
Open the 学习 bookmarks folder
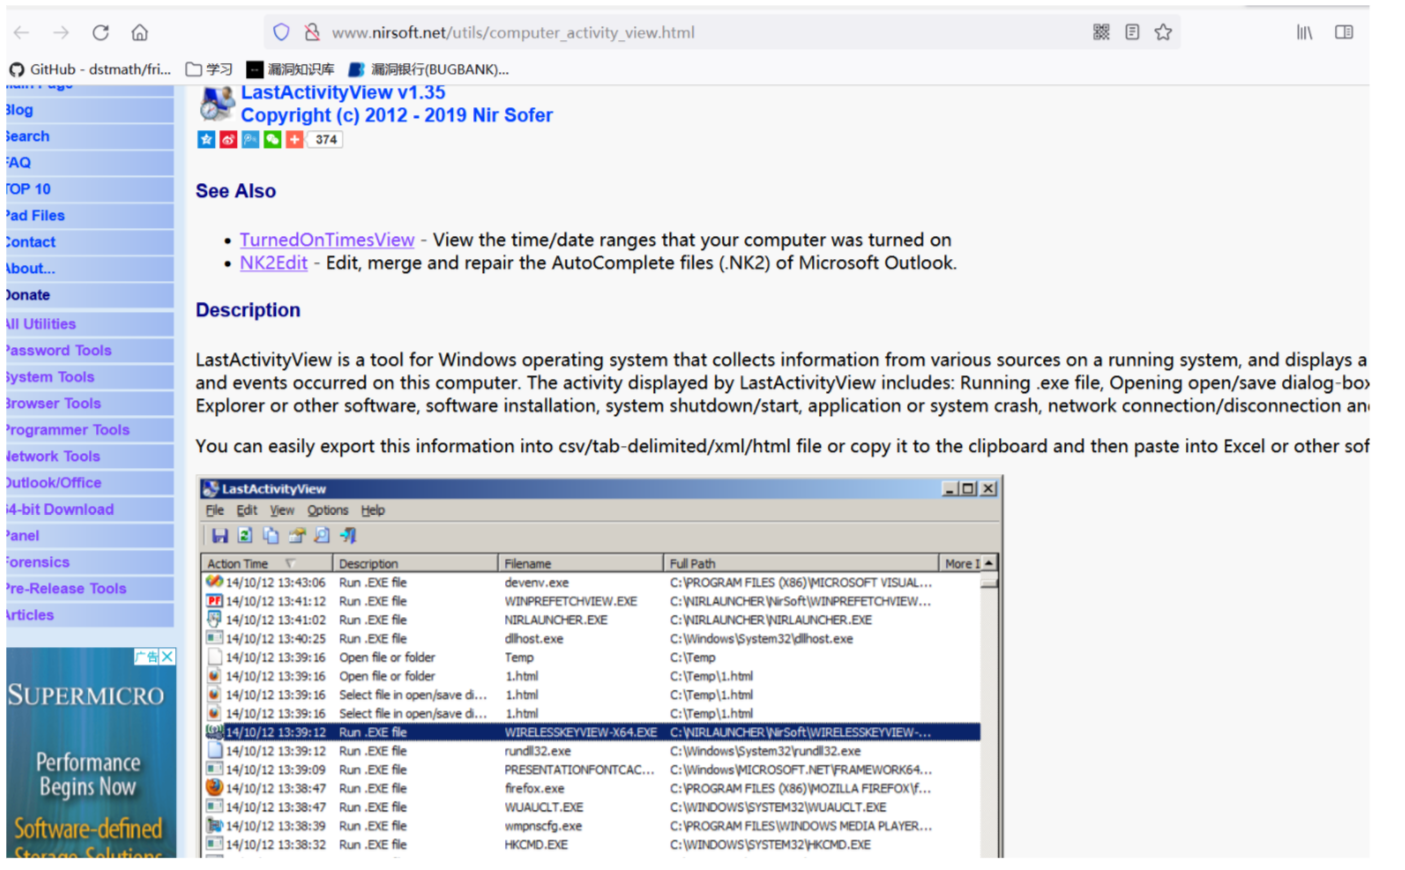point(209,69)
